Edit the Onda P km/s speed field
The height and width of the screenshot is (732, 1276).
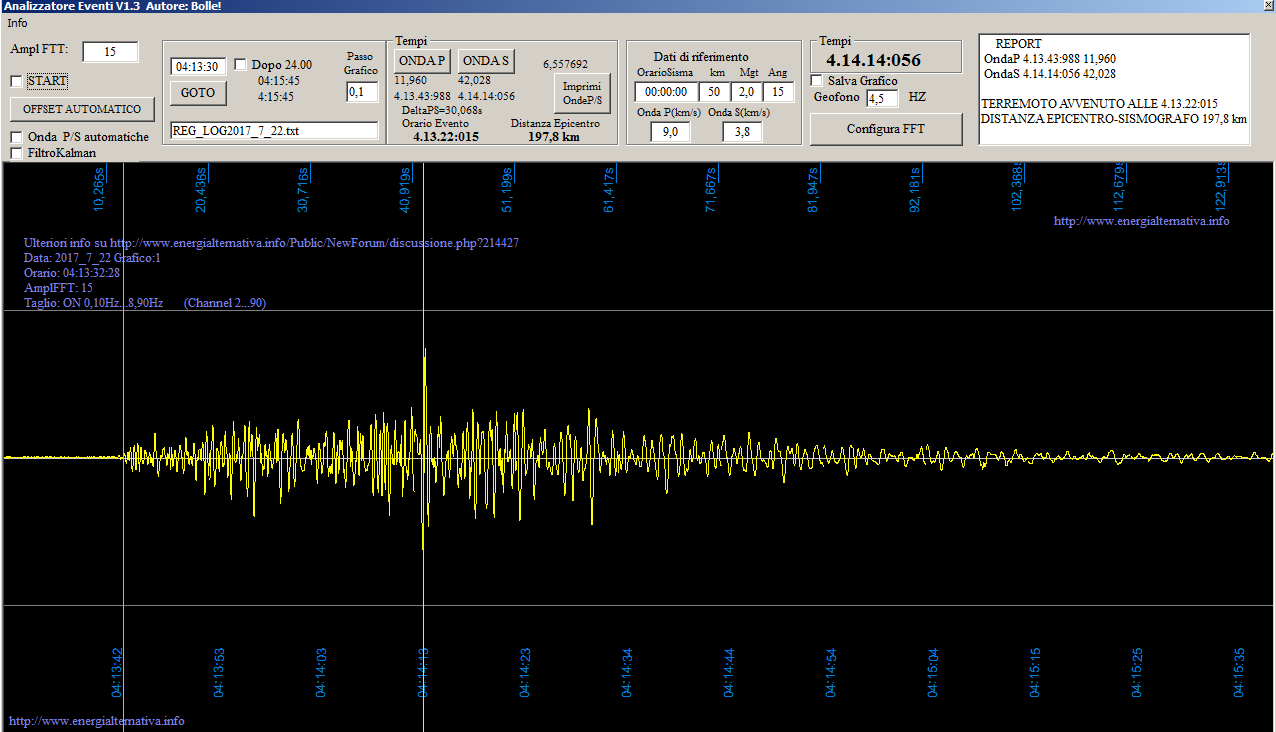point(670,132)
